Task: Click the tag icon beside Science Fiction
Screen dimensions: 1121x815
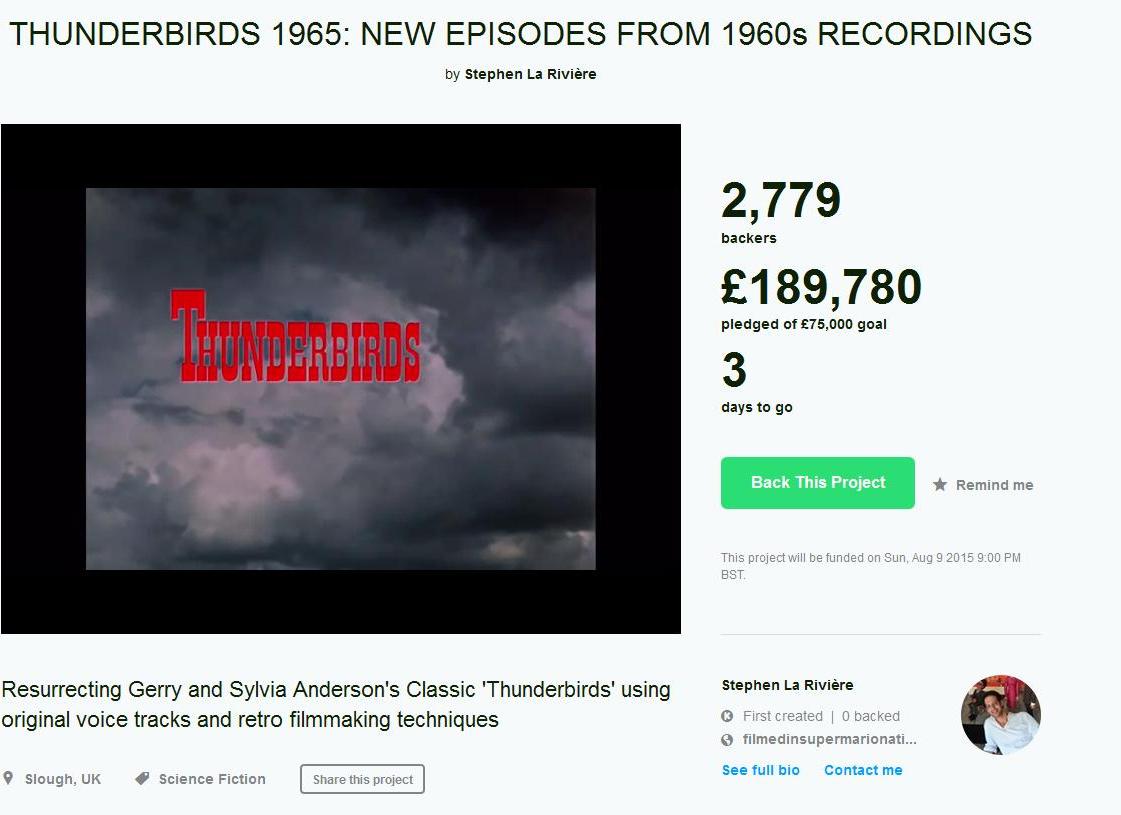Action: coord(142,778)
